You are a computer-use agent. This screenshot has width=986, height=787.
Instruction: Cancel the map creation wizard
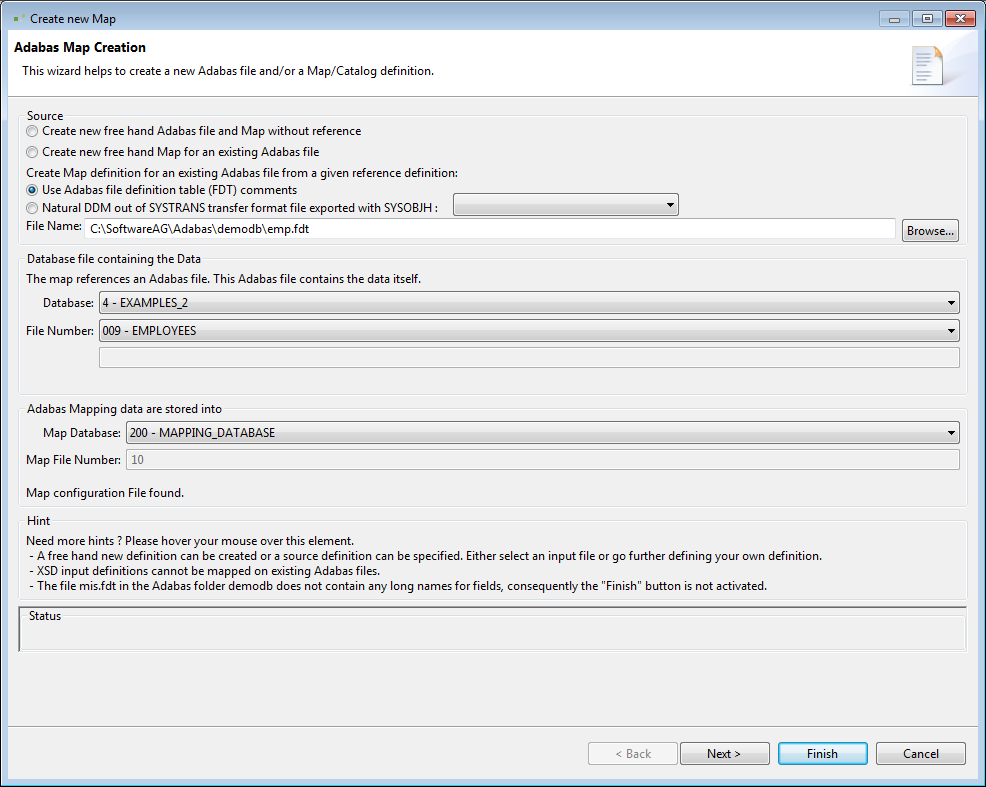pos(920,754)
